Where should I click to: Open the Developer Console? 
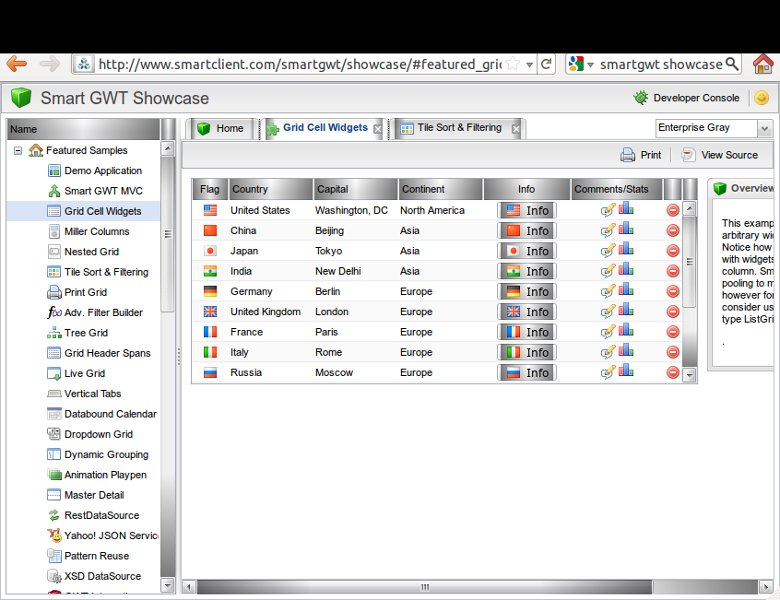(x=687, y=98)
